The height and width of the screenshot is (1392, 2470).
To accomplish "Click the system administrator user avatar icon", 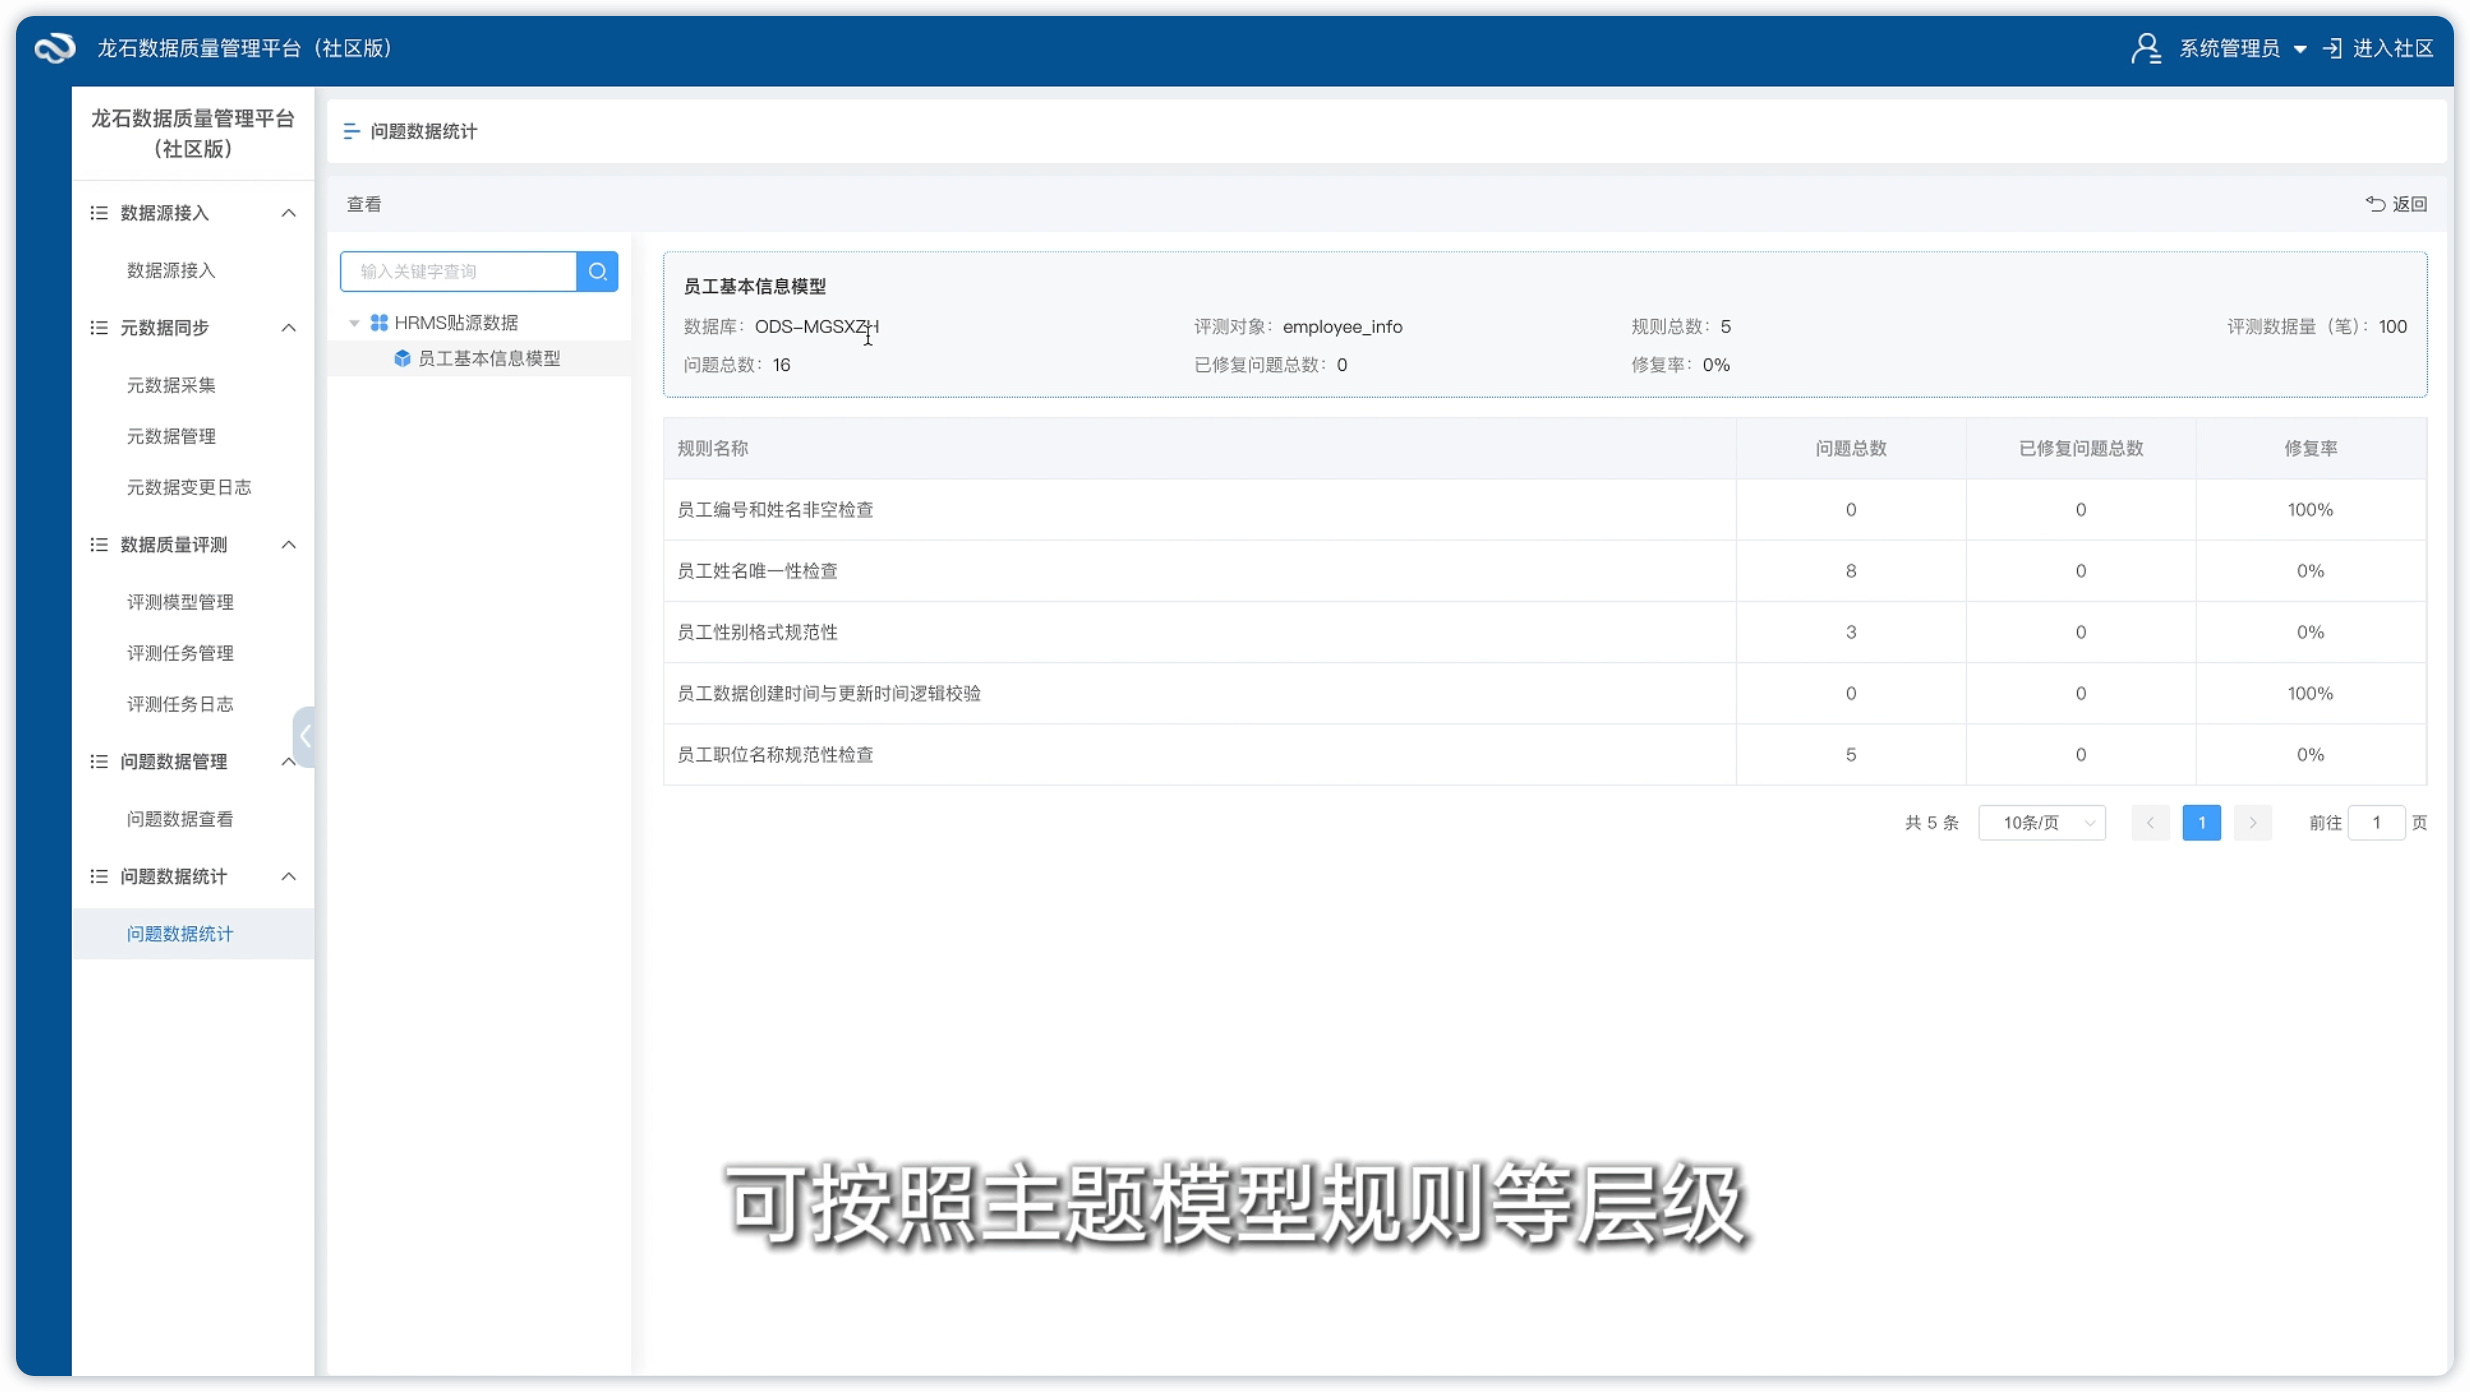I will (x=2145, y=48).
